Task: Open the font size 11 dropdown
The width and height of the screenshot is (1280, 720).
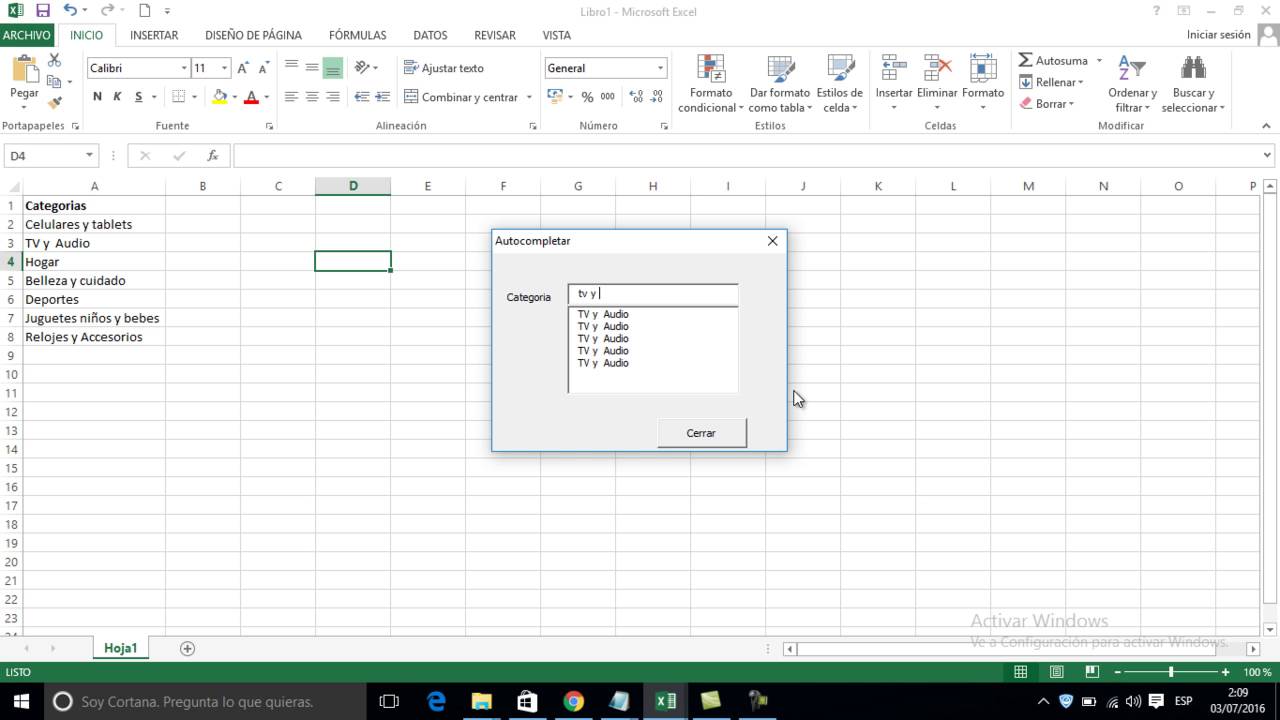Action: pos(224,68)
